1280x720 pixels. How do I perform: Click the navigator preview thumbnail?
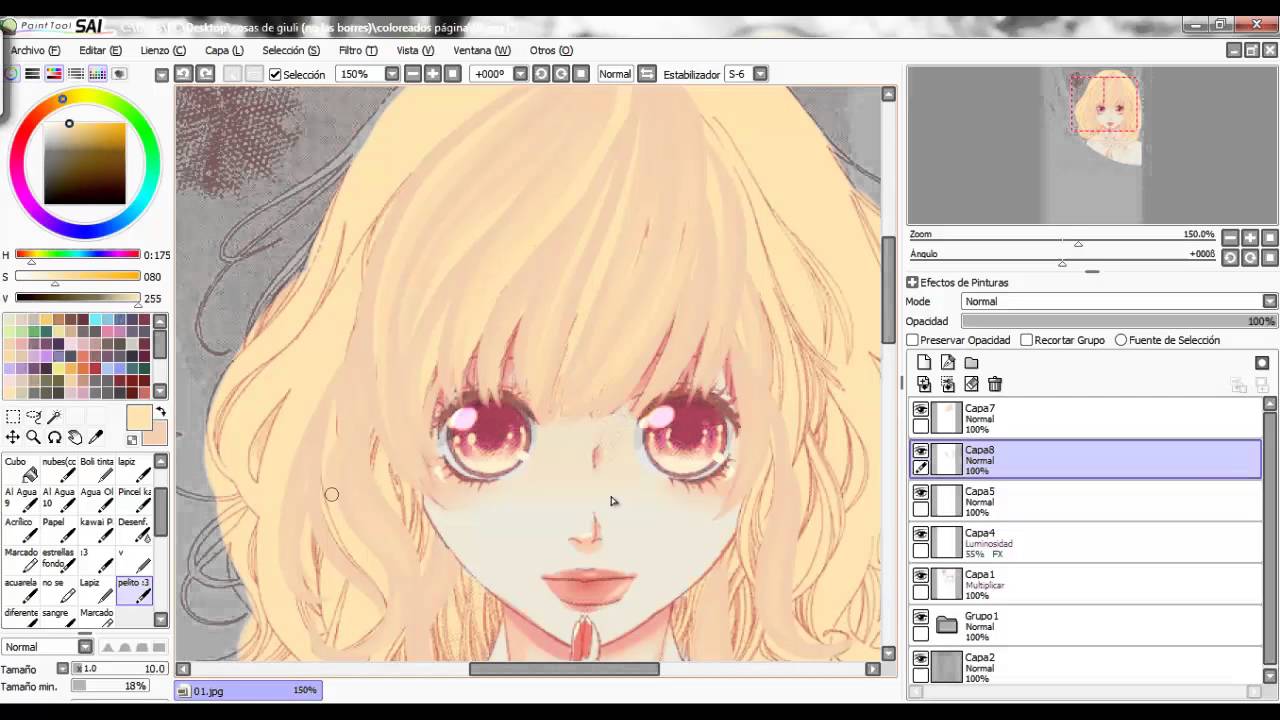point(1092,145)
